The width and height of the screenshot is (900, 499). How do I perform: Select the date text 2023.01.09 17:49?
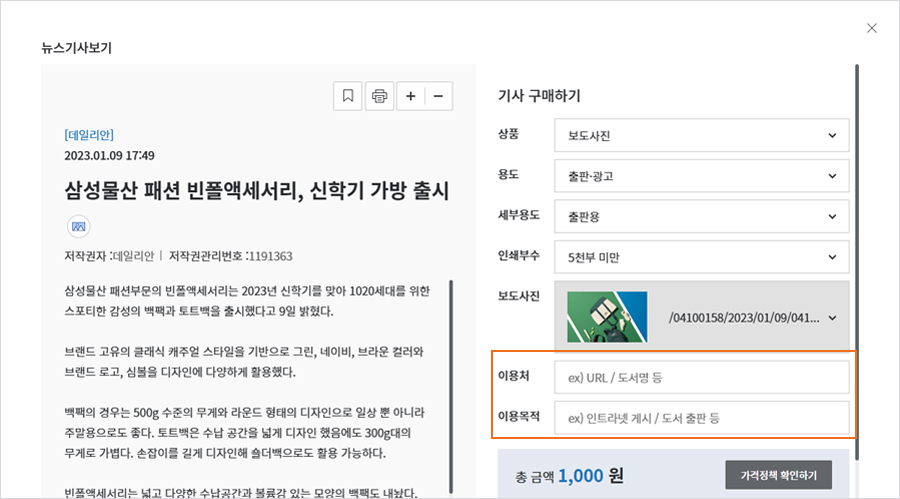(x=109, y=156)
